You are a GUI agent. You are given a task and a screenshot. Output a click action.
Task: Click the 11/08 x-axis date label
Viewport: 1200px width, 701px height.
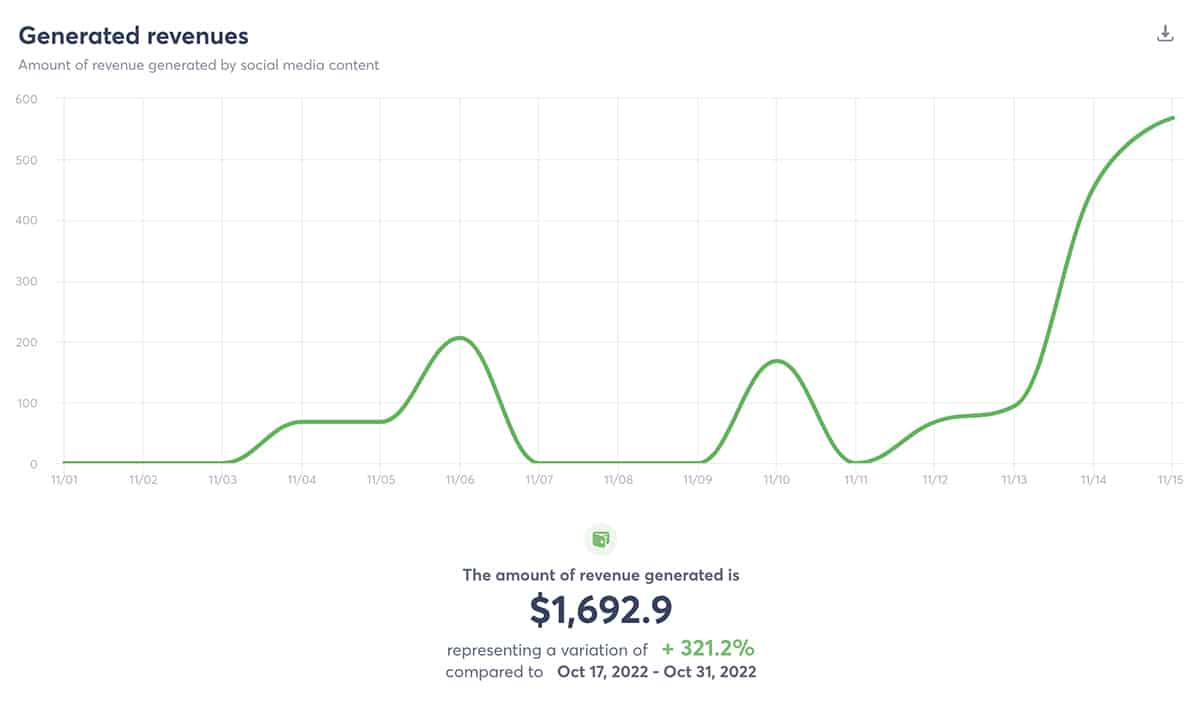(x=618, y=480)
